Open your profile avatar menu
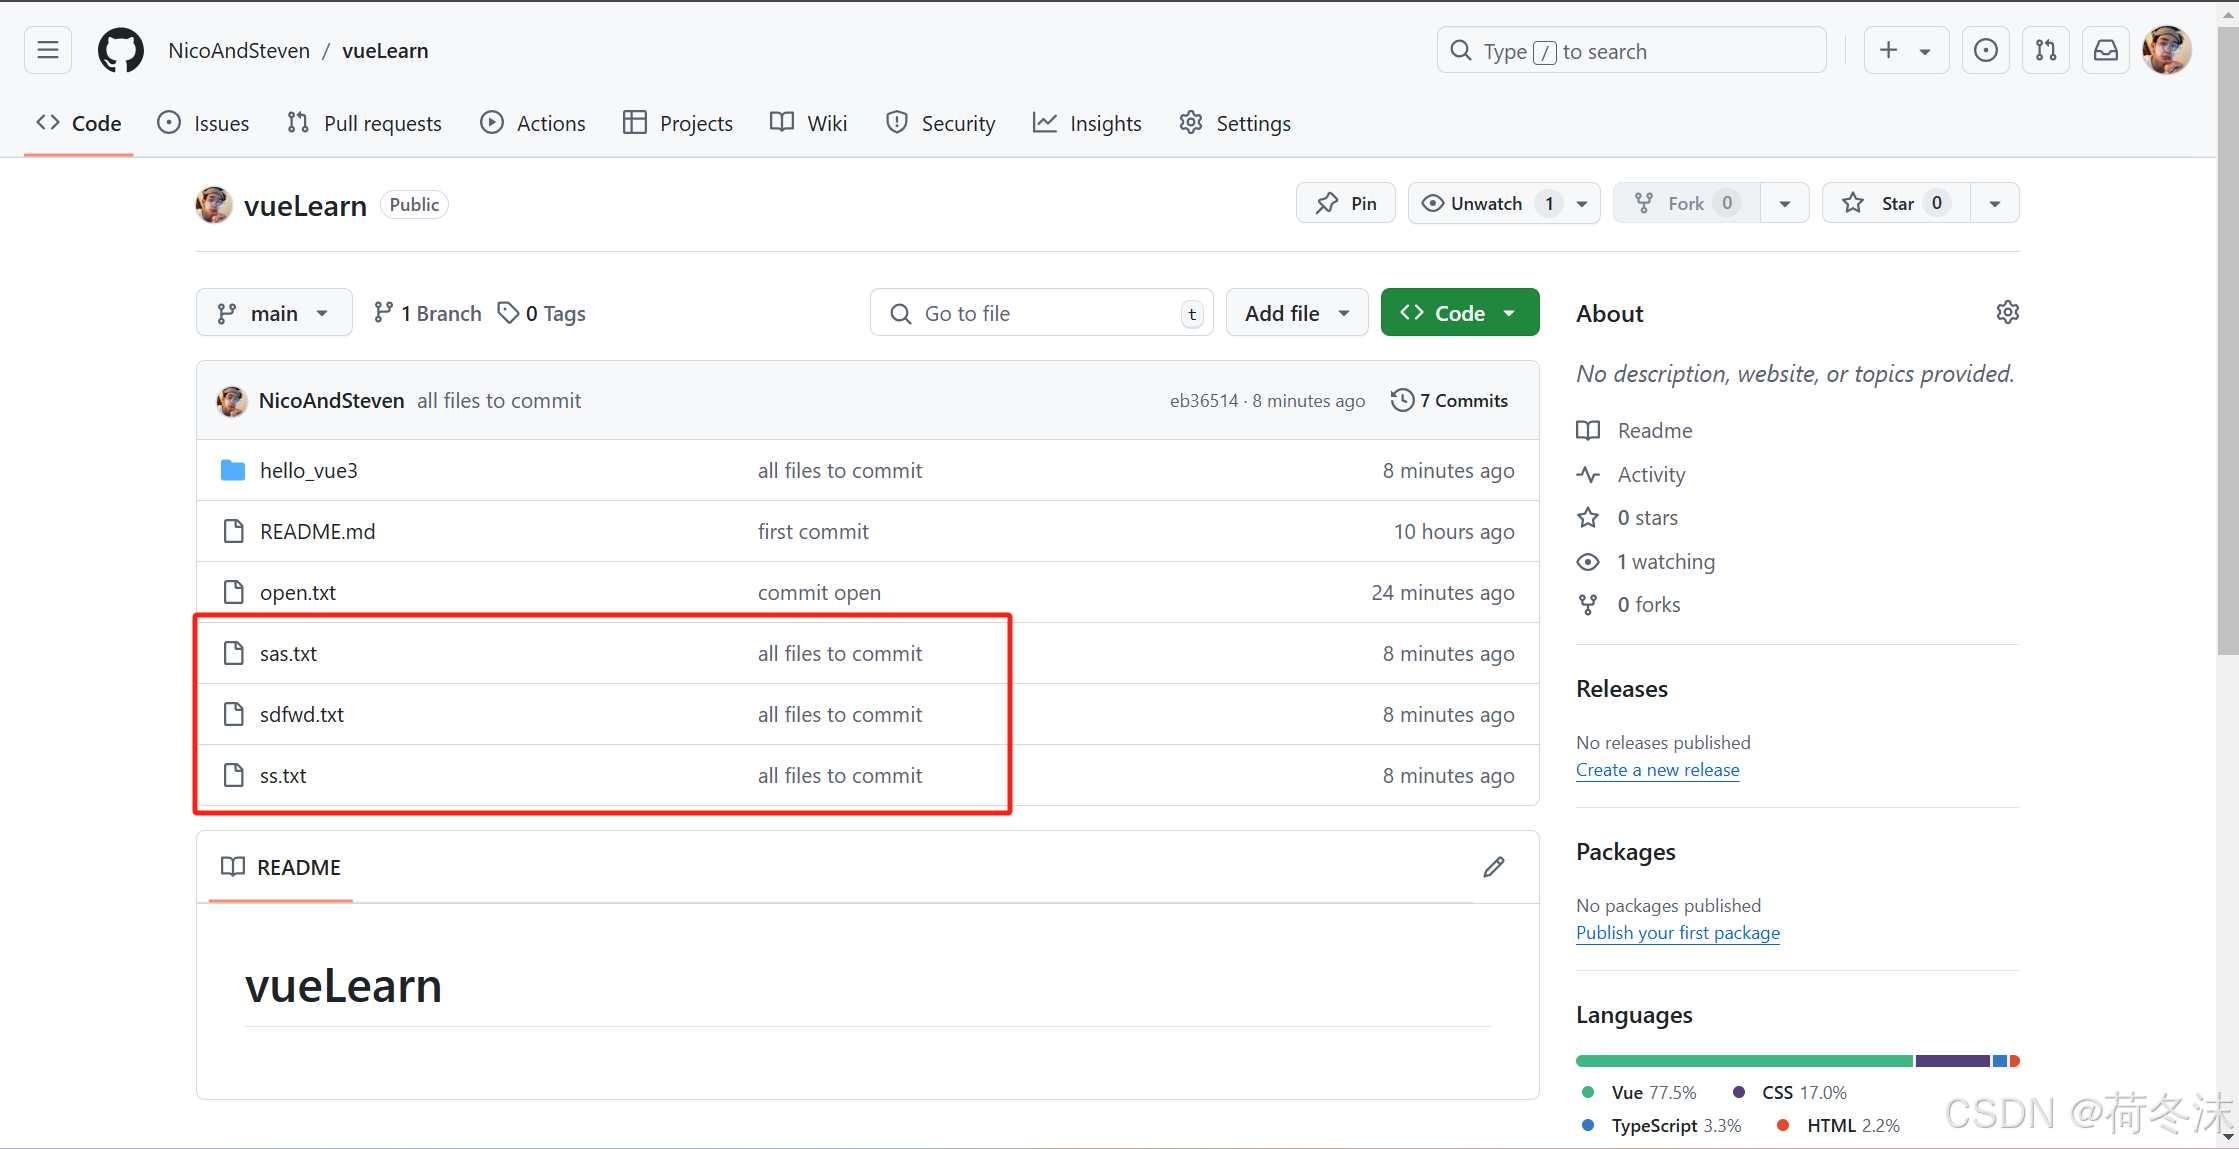Viewport: 2239px width, 1149px height. pos(2166,50)
